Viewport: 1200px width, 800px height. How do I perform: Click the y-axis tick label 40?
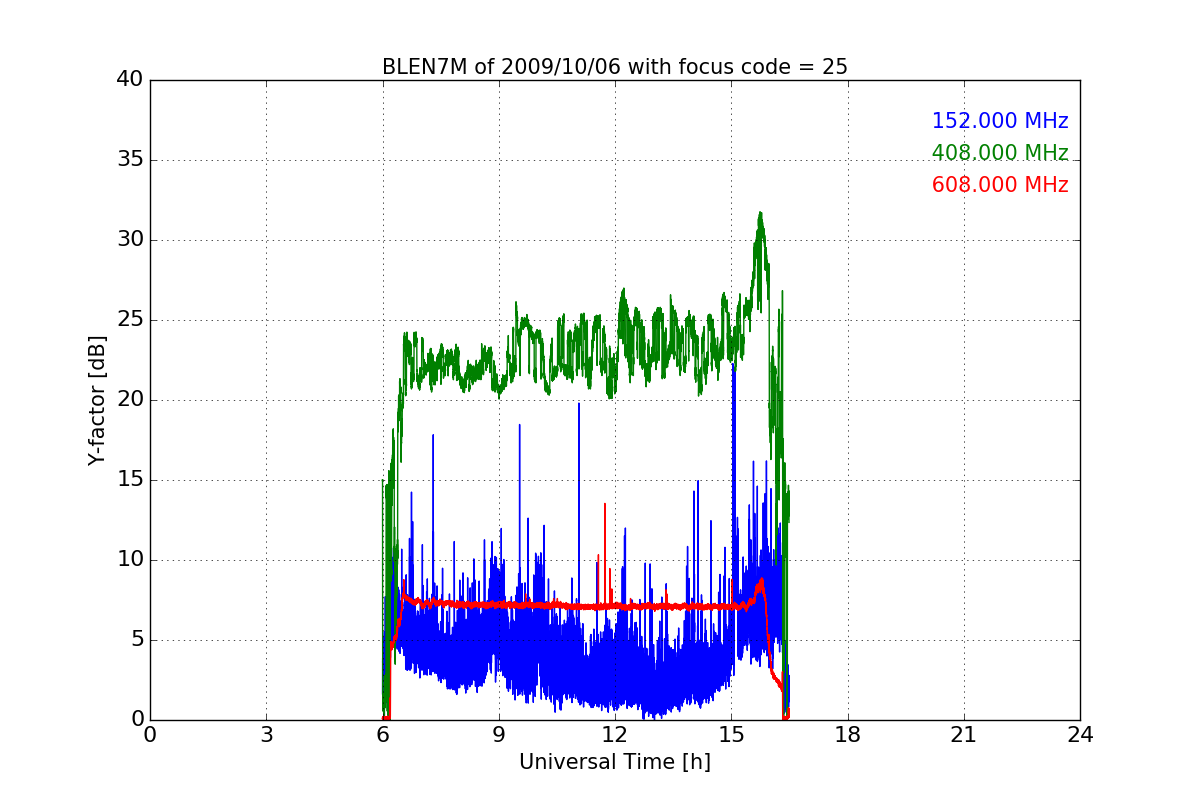[130, 80]
